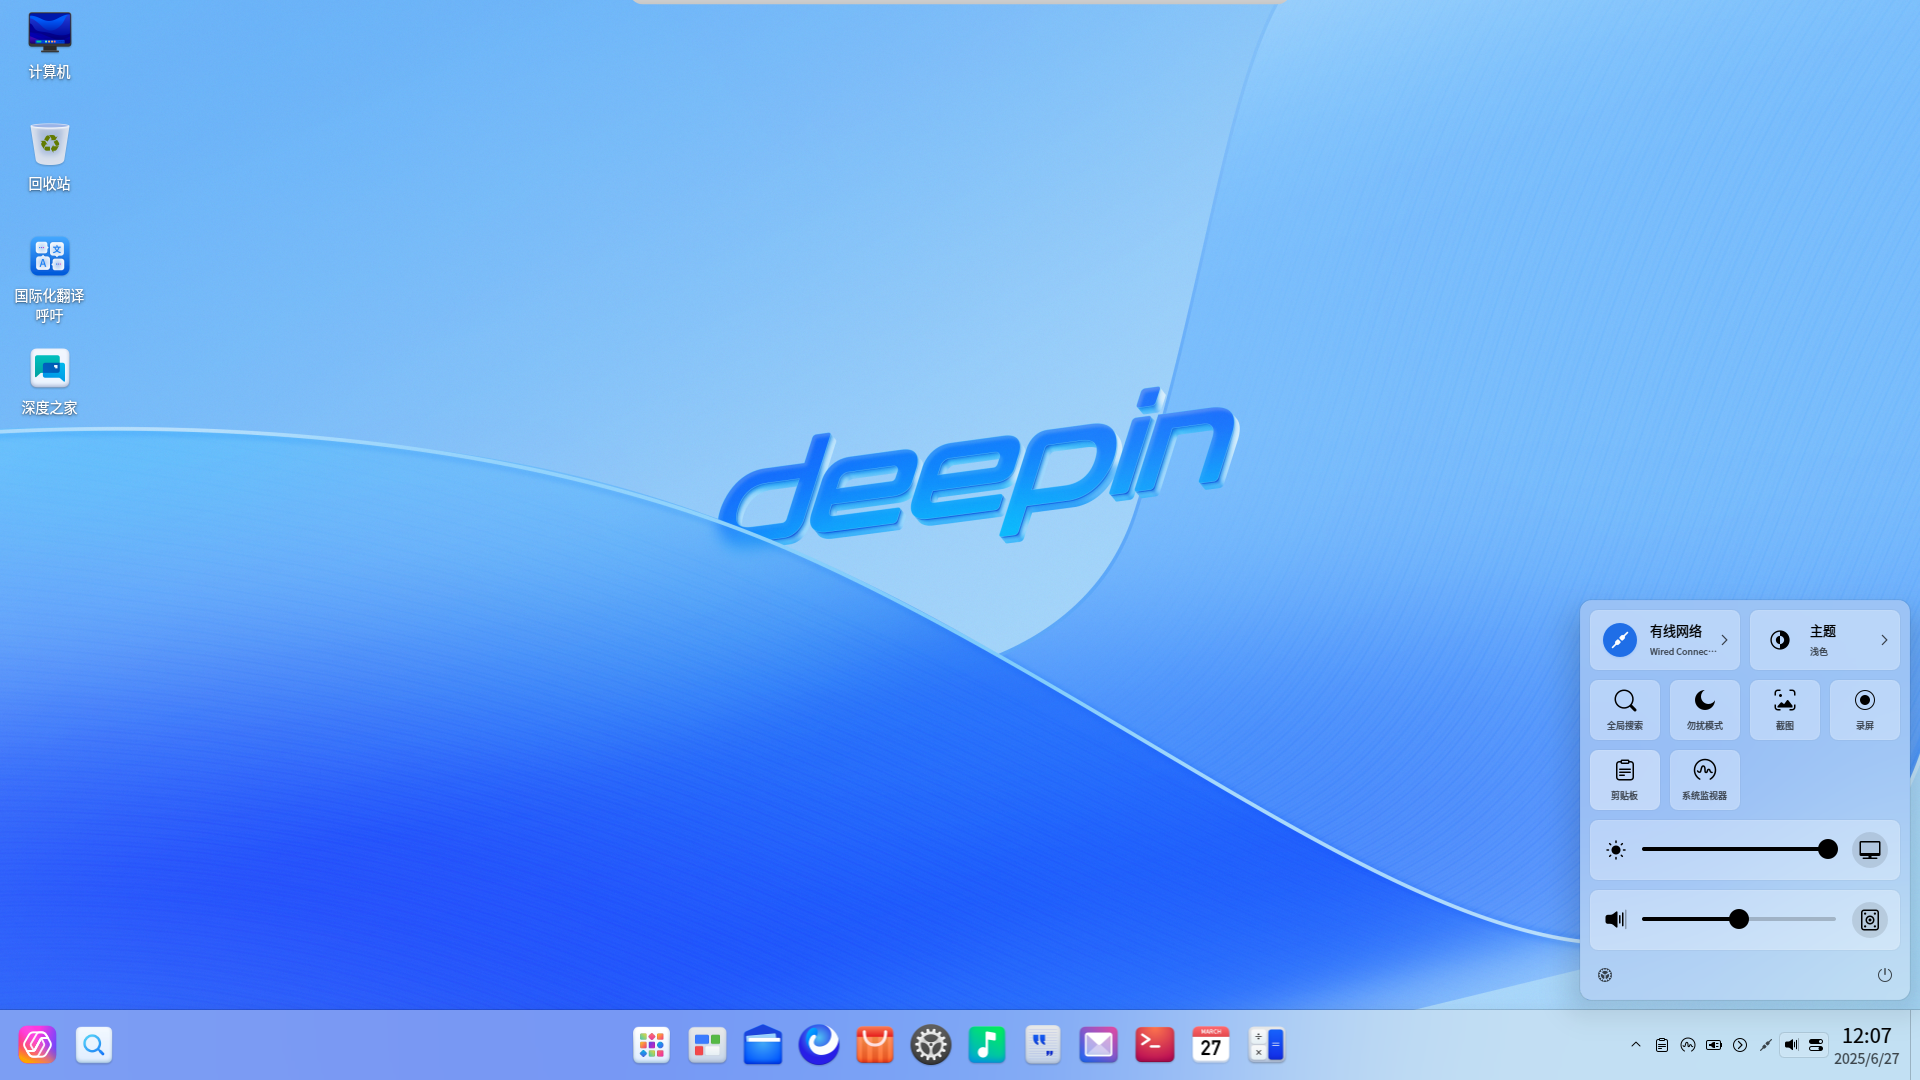Open audio output device selector button
The height and width of the screenshot is (1080, 1920).
(x=1870, y=920)
